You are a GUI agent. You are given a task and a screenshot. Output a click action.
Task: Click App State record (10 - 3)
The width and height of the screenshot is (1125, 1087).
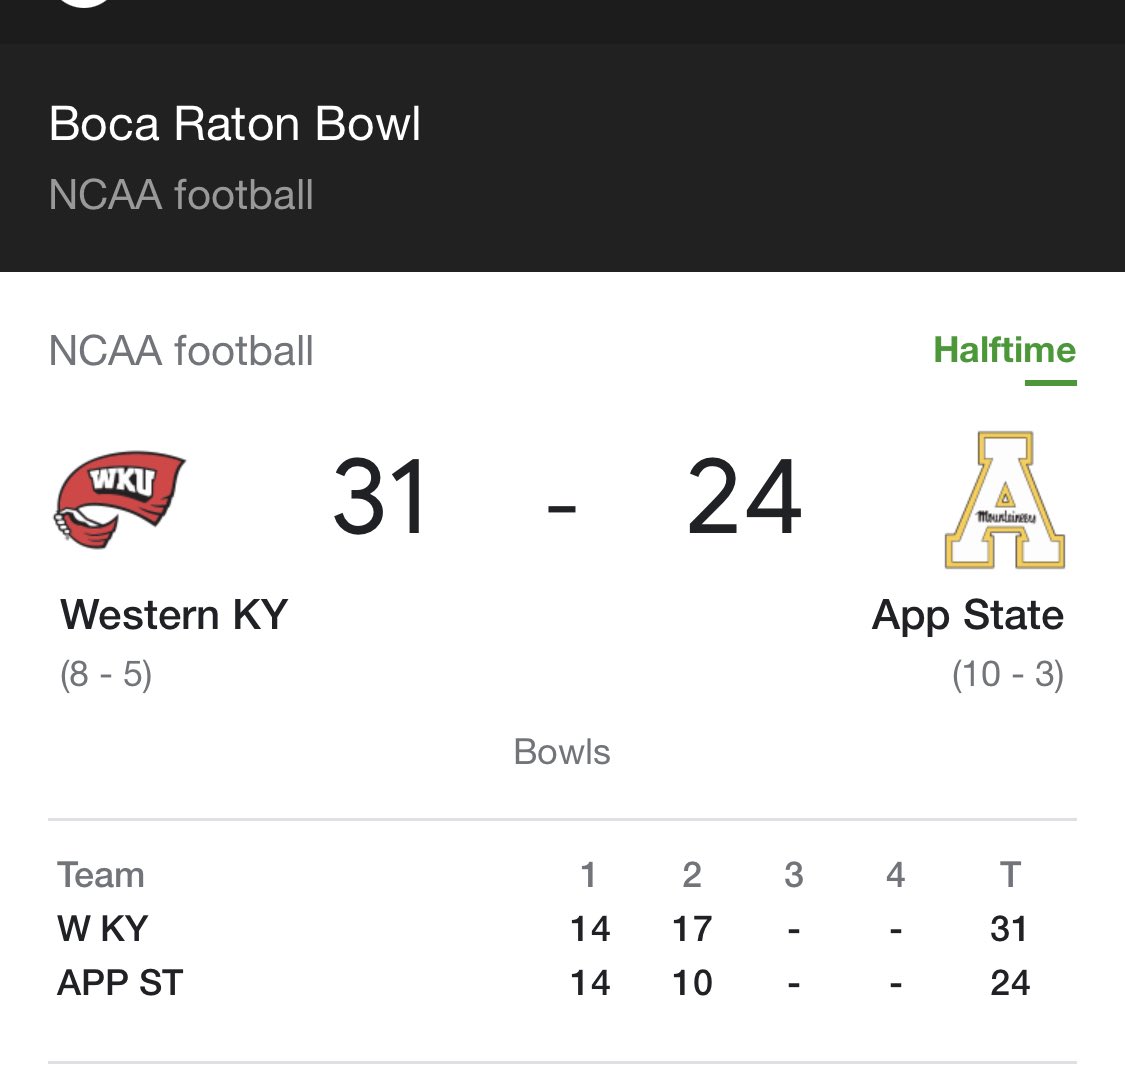point(1008,674)
